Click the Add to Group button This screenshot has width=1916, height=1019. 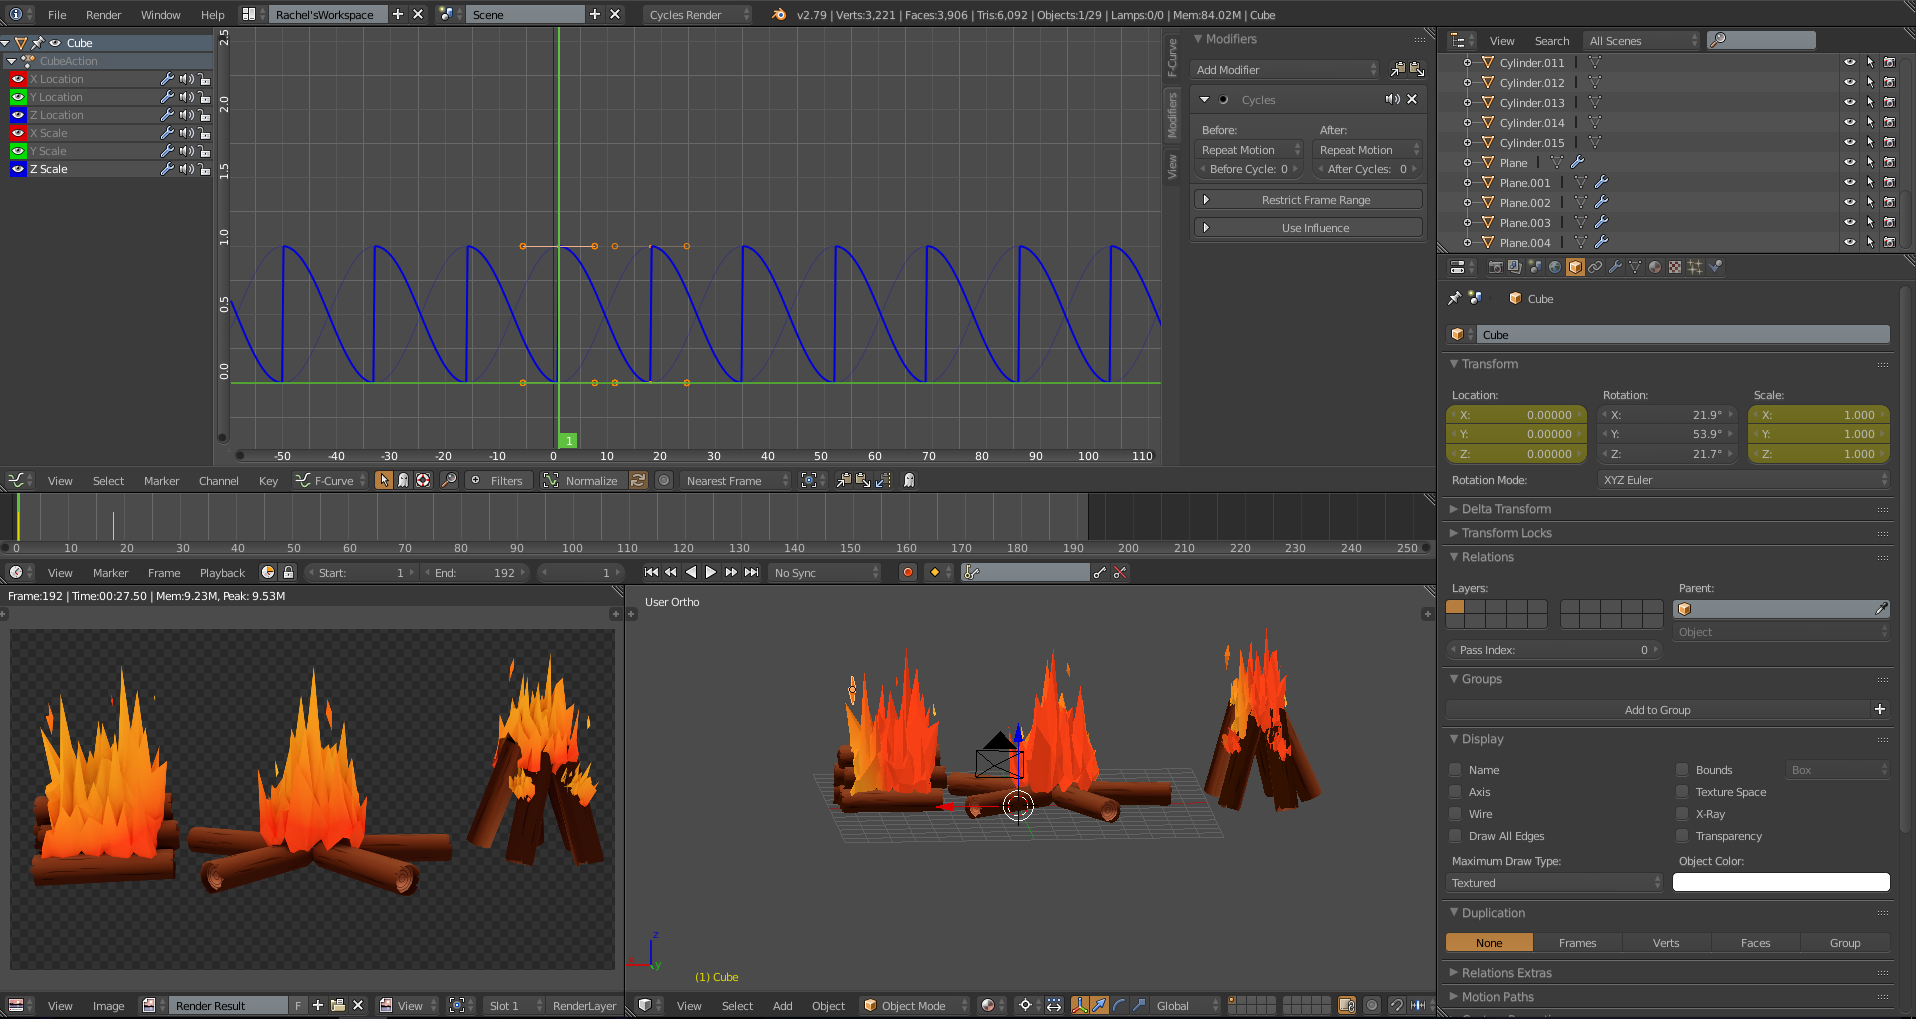coord(1657,709)
